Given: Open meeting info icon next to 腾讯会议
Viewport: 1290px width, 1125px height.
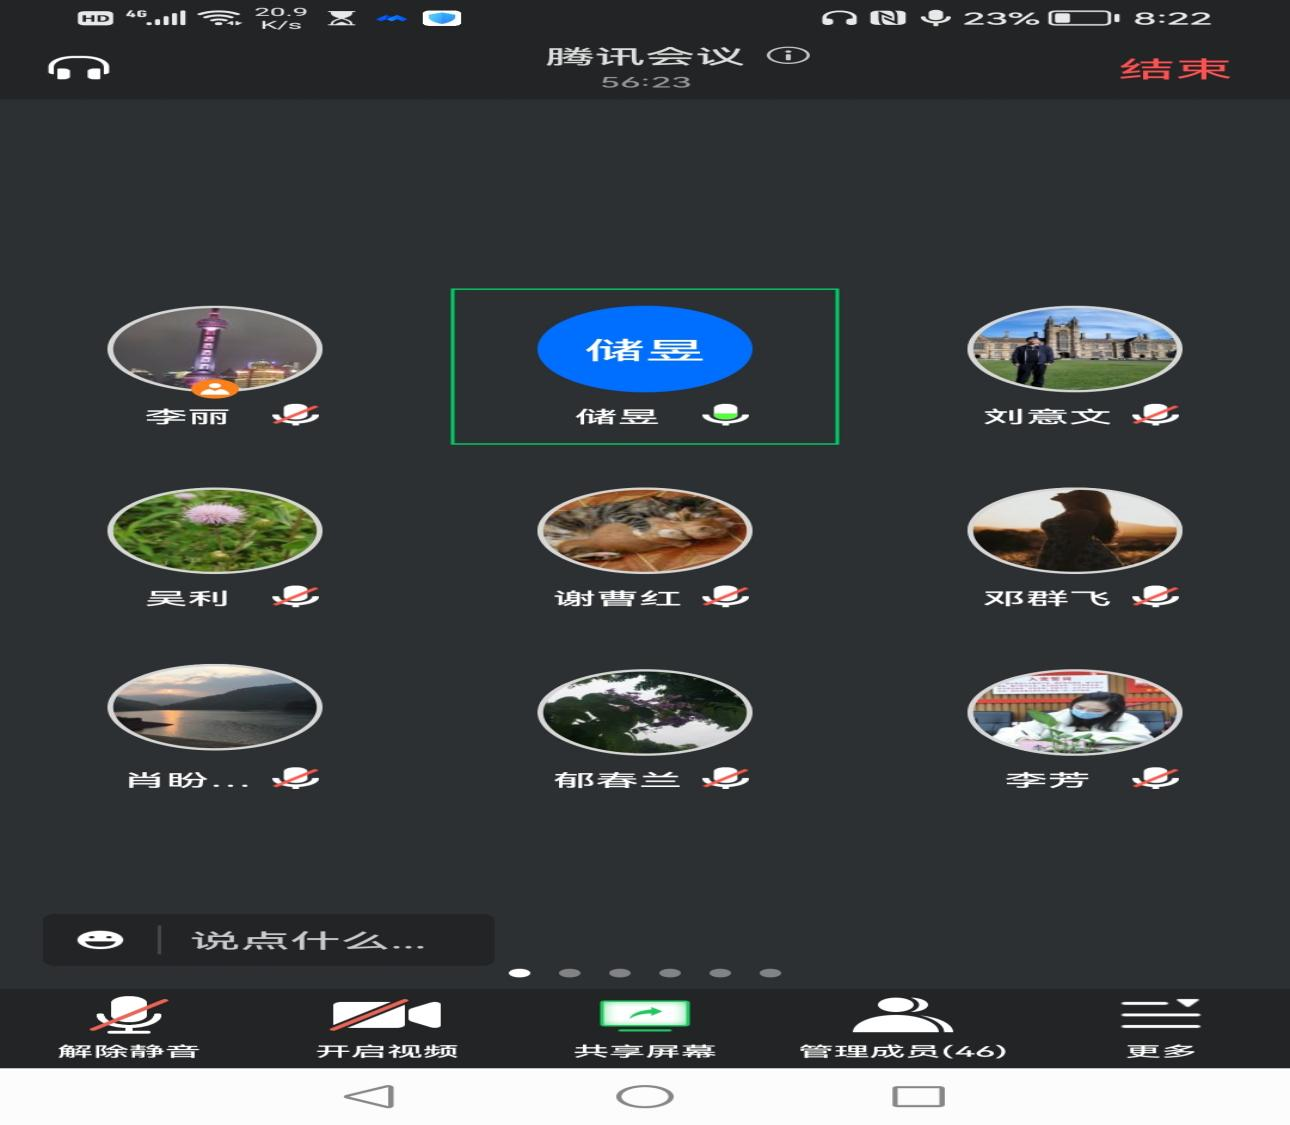Looking at the screenshot, I should [788, 56].
